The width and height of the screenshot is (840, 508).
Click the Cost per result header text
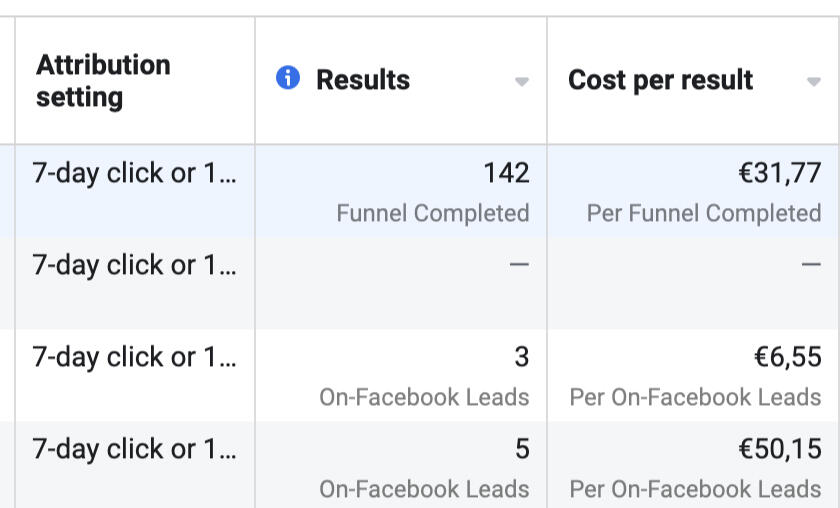click(x=660, y=80)
